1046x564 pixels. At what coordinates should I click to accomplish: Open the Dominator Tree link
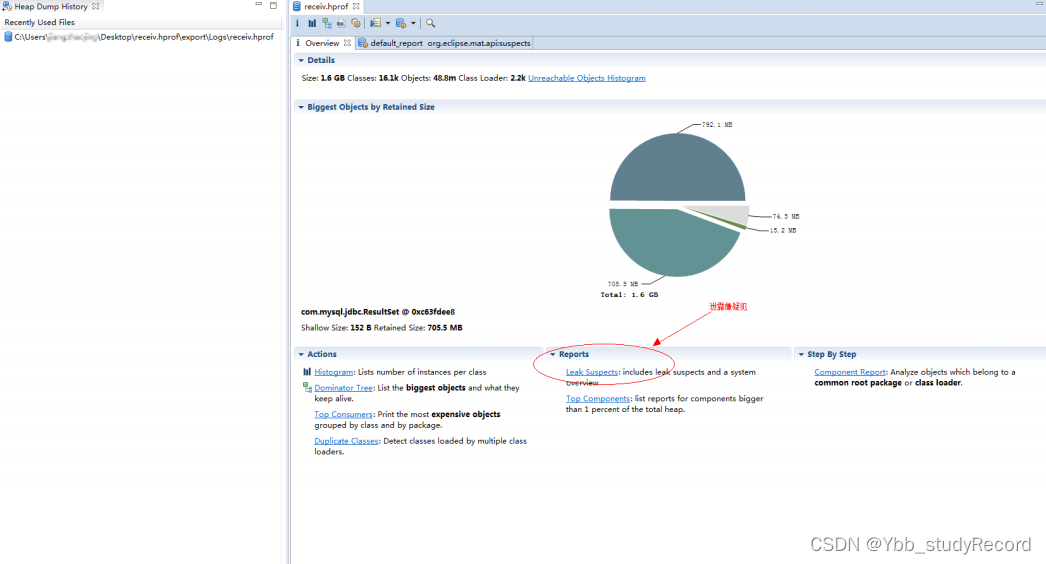click(344, 387)
